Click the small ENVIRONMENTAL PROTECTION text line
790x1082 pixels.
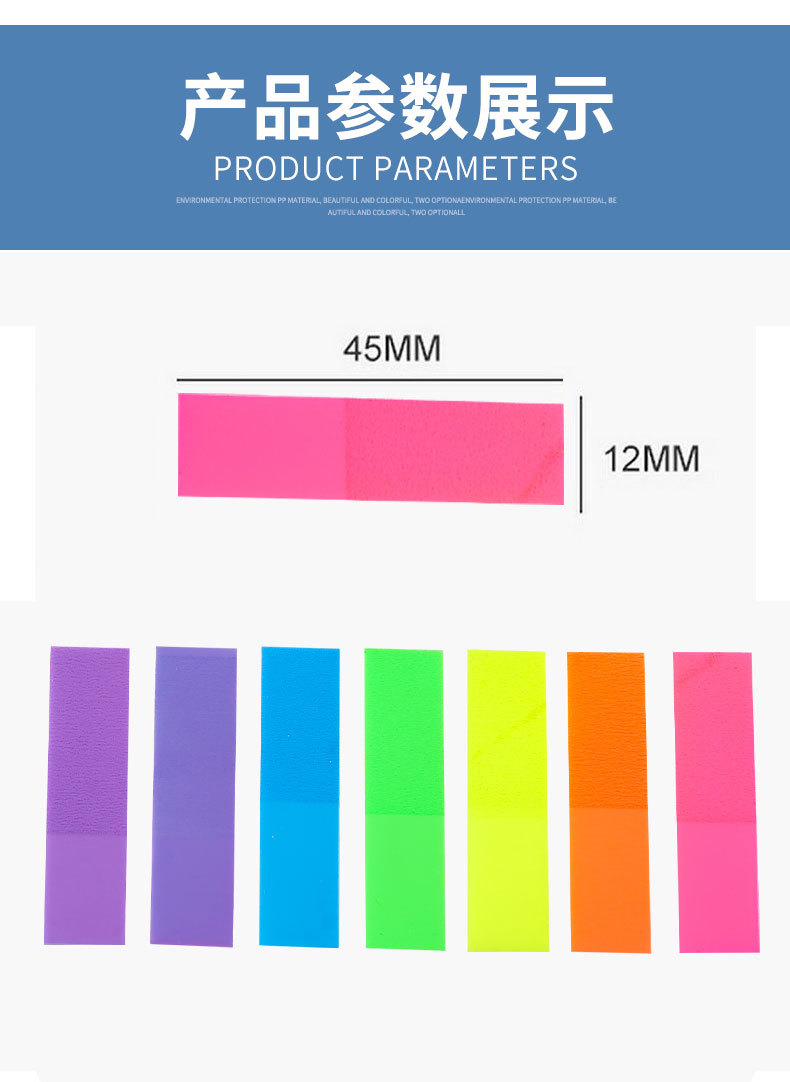click(x=396, y=200)
